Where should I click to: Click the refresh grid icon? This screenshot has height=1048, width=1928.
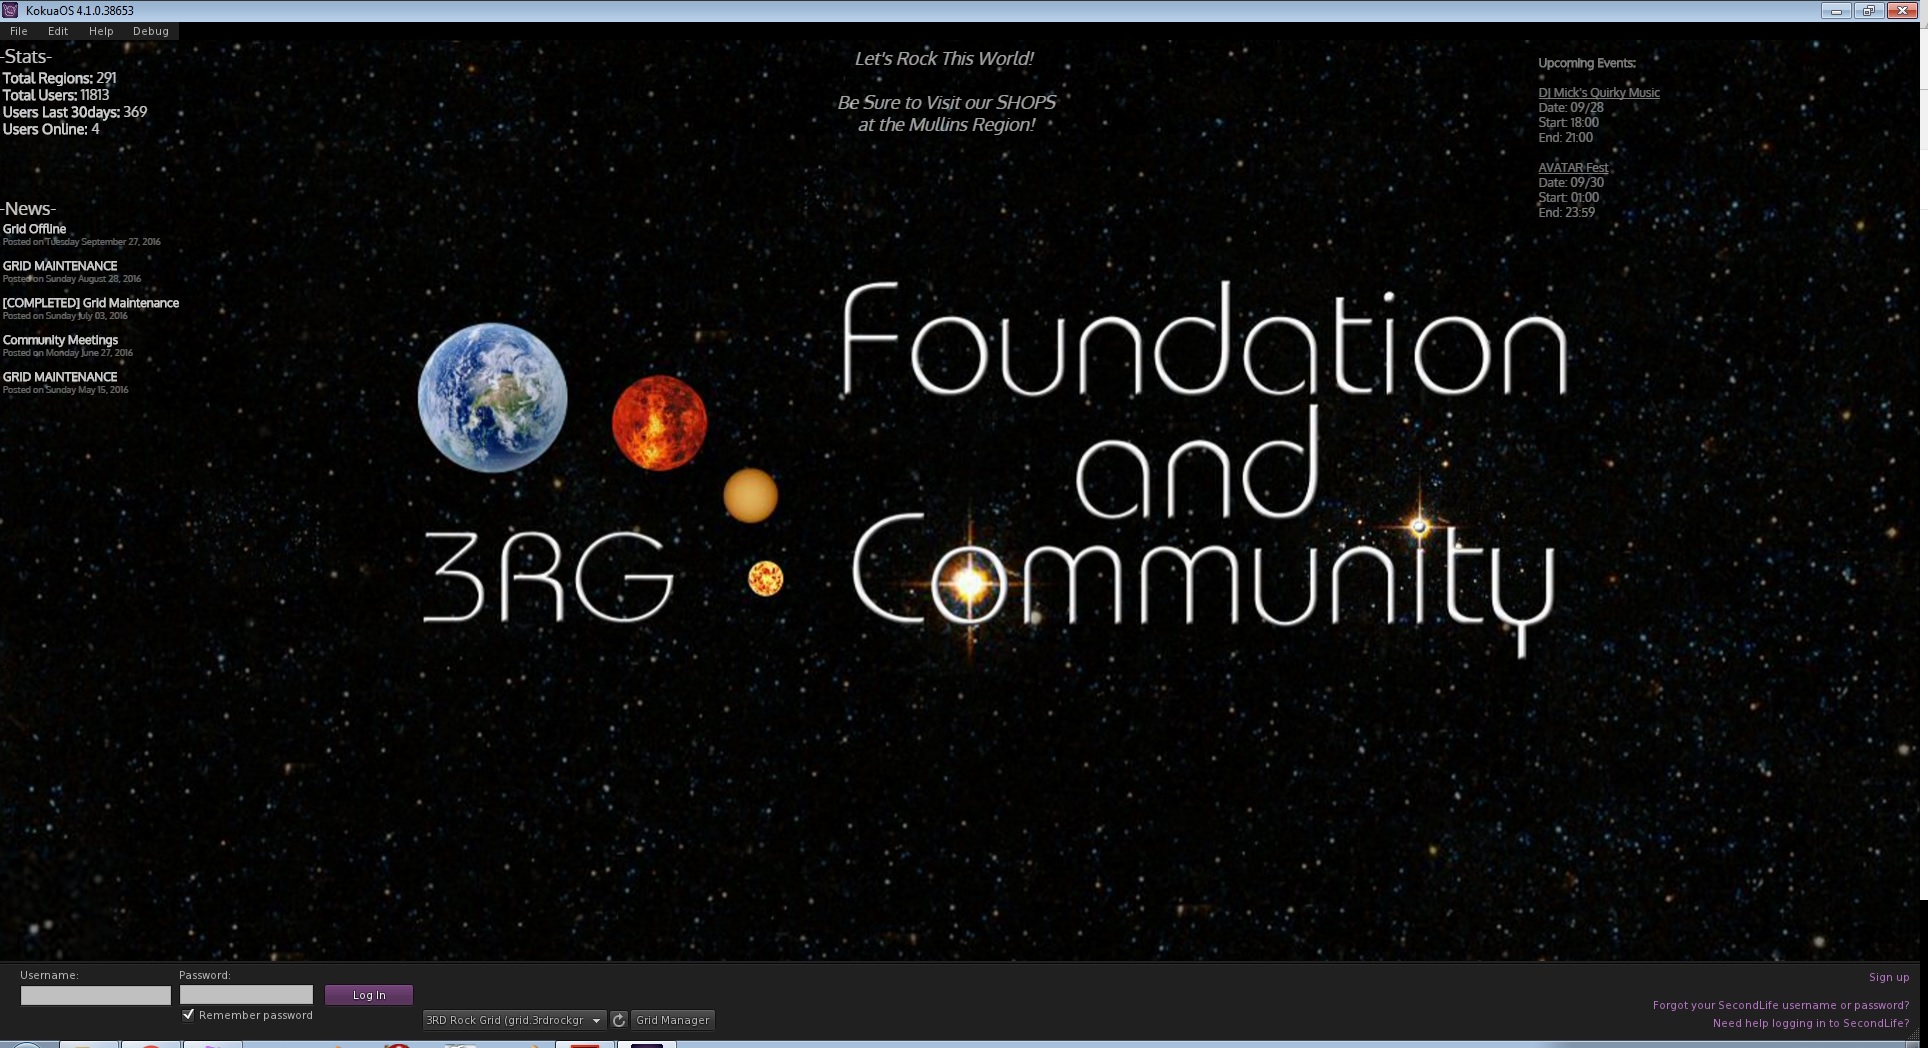pos(619,1020)
